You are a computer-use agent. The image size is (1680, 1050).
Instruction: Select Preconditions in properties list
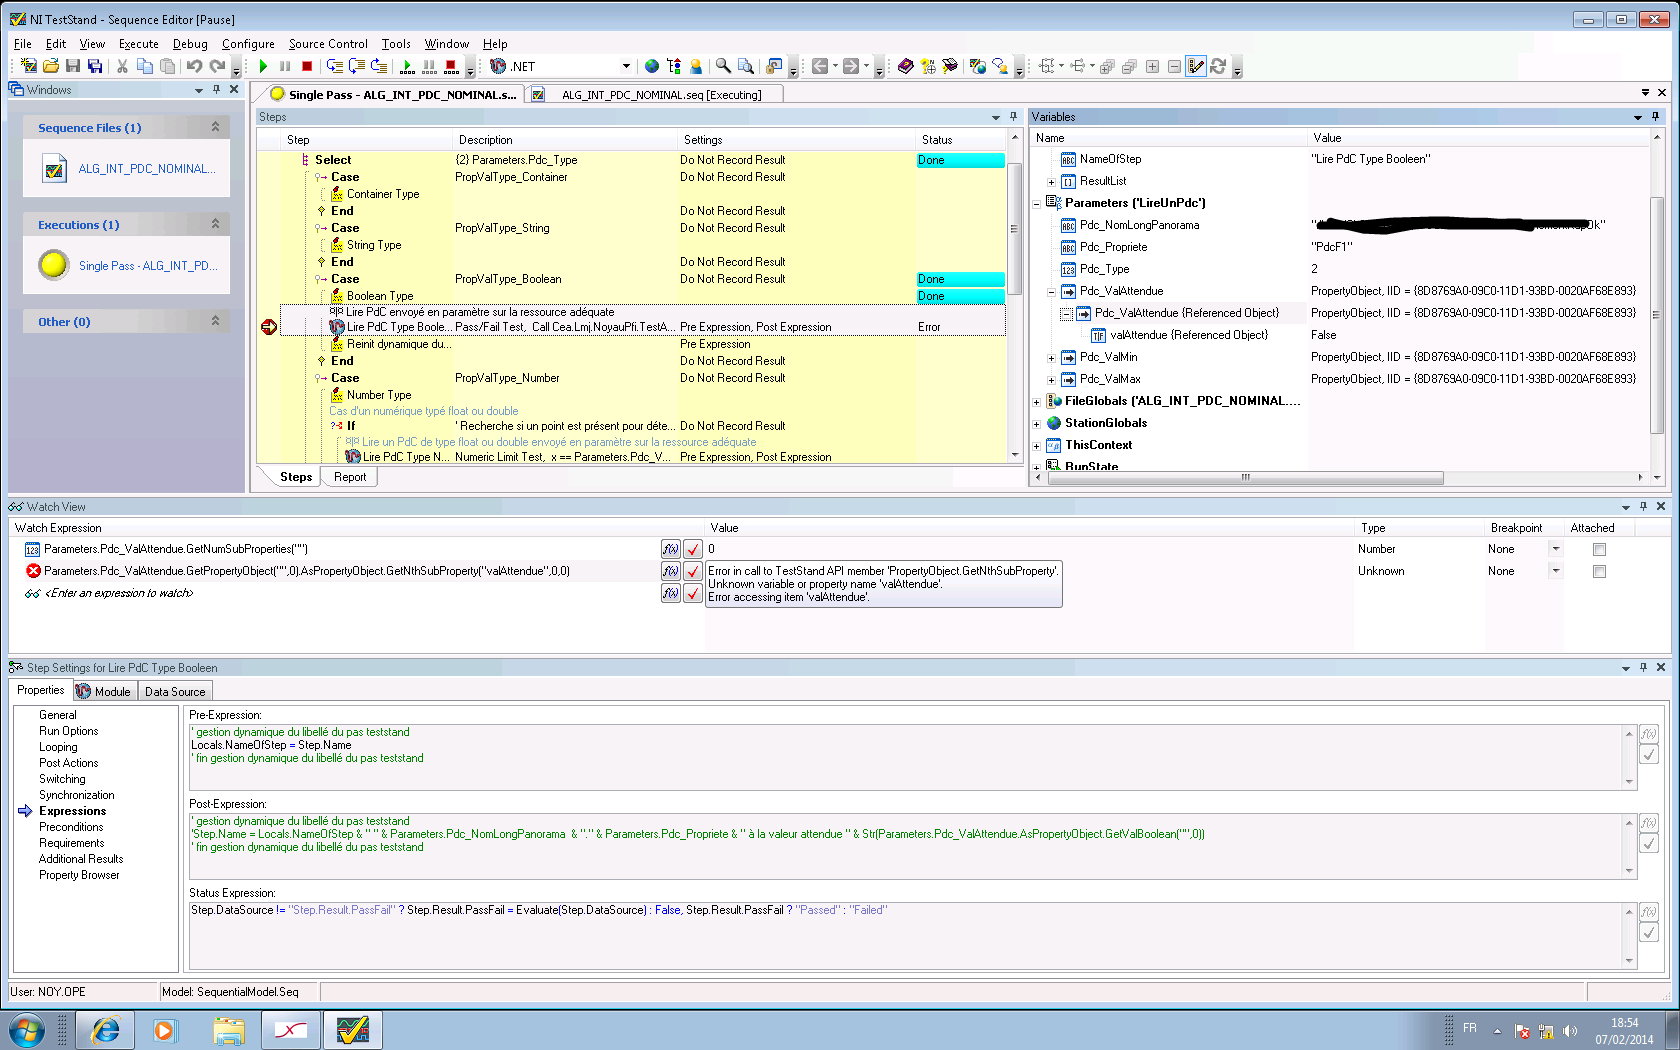[71, 827]
